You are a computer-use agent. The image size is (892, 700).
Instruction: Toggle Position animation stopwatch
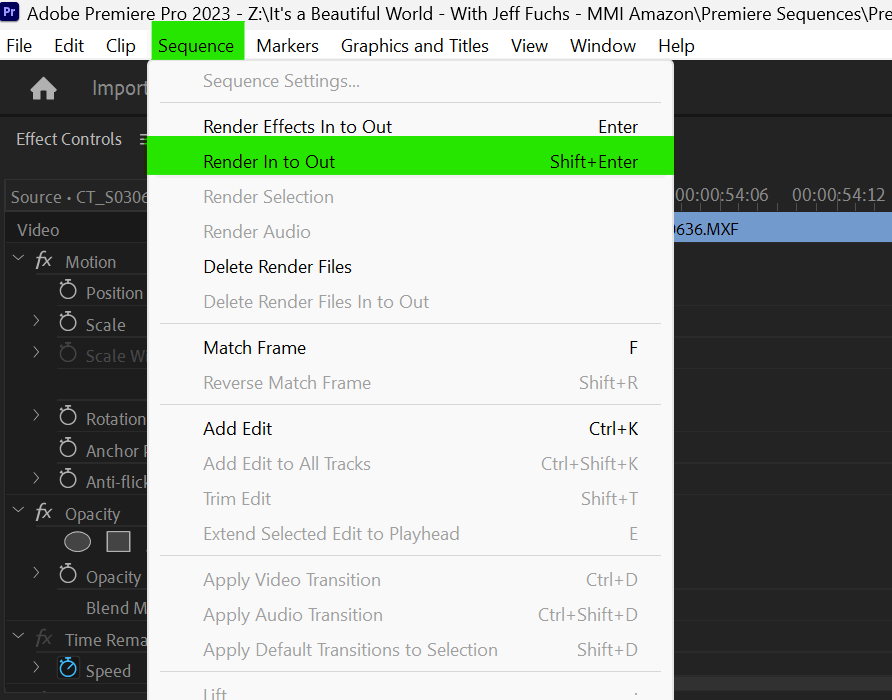68,290
